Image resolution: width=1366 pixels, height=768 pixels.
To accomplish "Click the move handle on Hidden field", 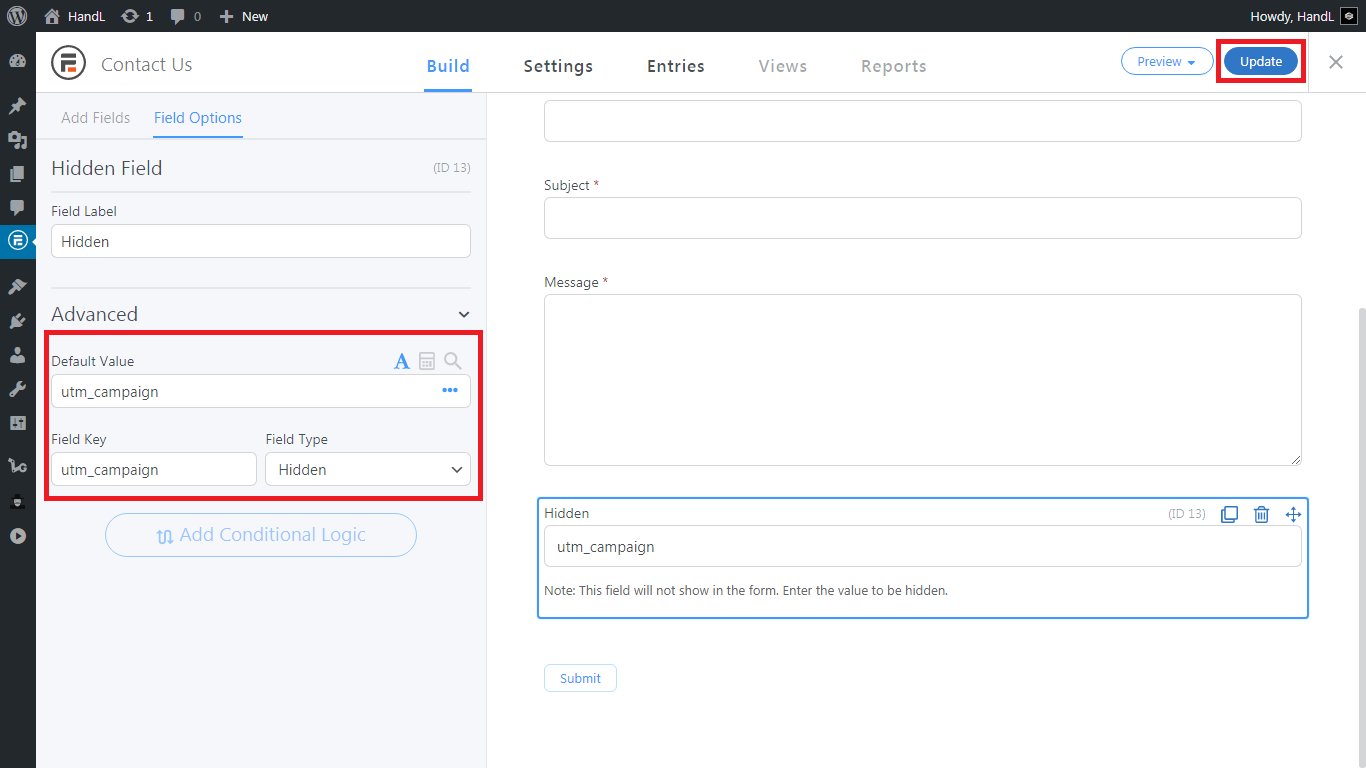I will click(1293, 514).
